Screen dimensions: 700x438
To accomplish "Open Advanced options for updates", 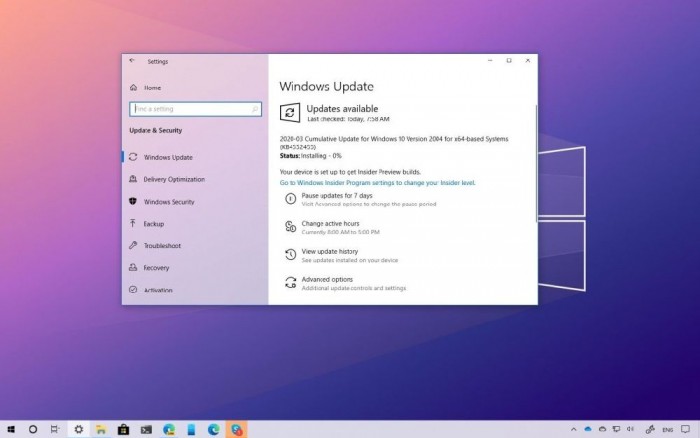I will click(327, 280).
